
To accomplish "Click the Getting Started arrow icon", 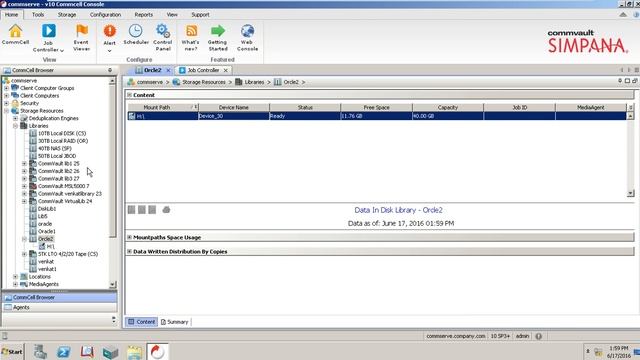I will [x=218, y=31].
